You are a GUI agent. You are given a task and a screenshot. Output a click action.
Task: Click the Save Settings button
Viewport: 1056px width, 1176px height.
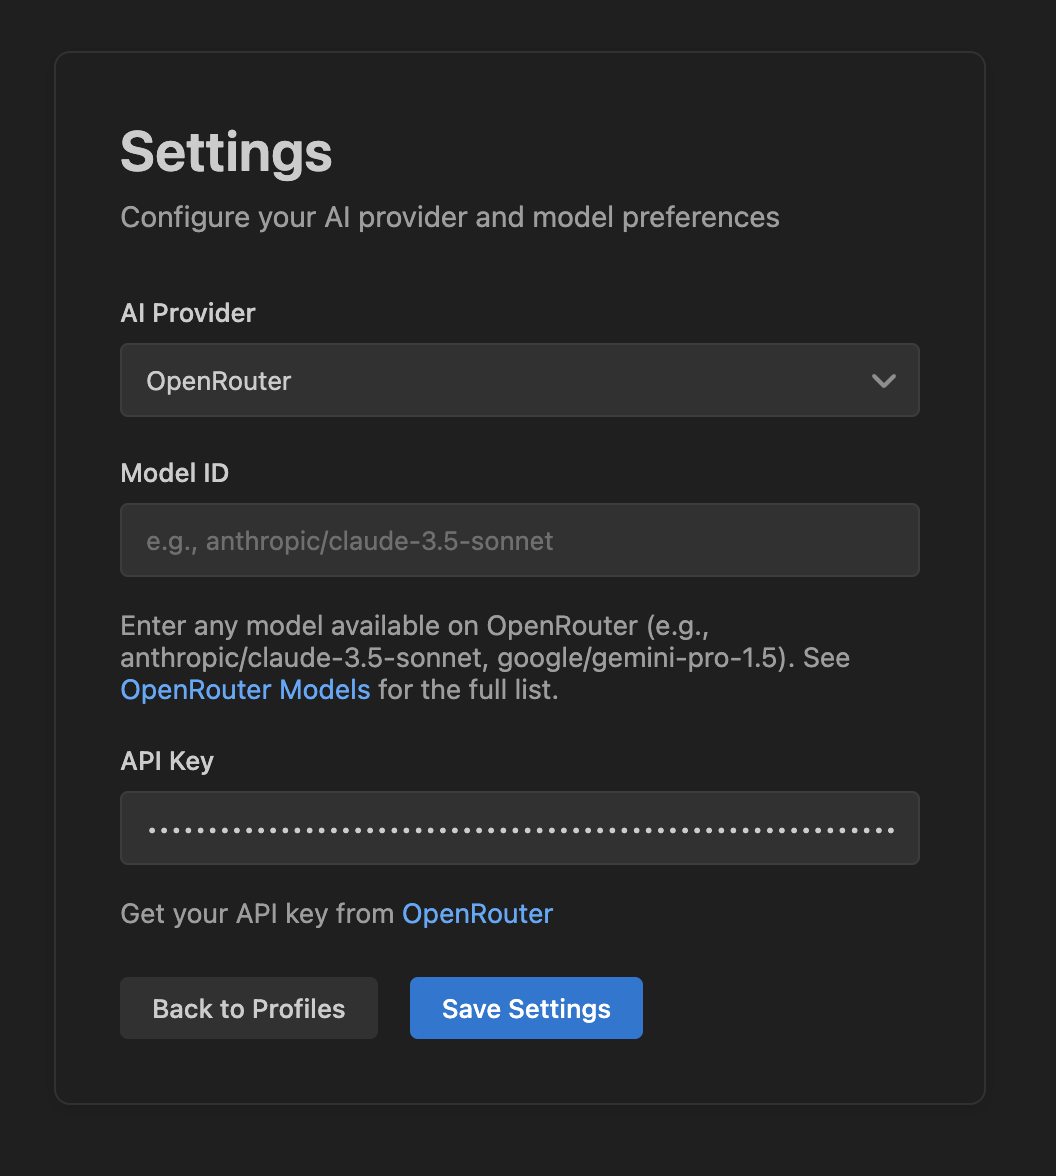tap(526, 1008)
